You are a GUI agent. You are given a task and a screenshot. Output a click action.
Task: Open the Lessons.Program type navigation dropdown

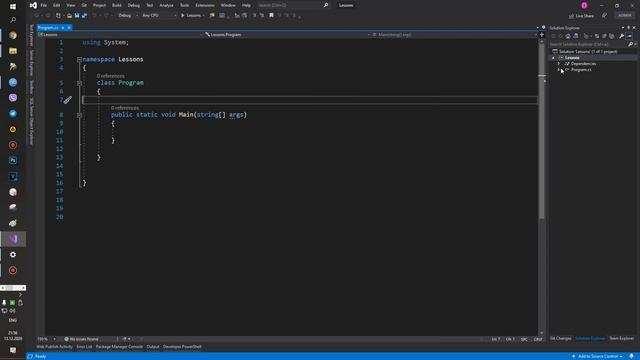287,35
